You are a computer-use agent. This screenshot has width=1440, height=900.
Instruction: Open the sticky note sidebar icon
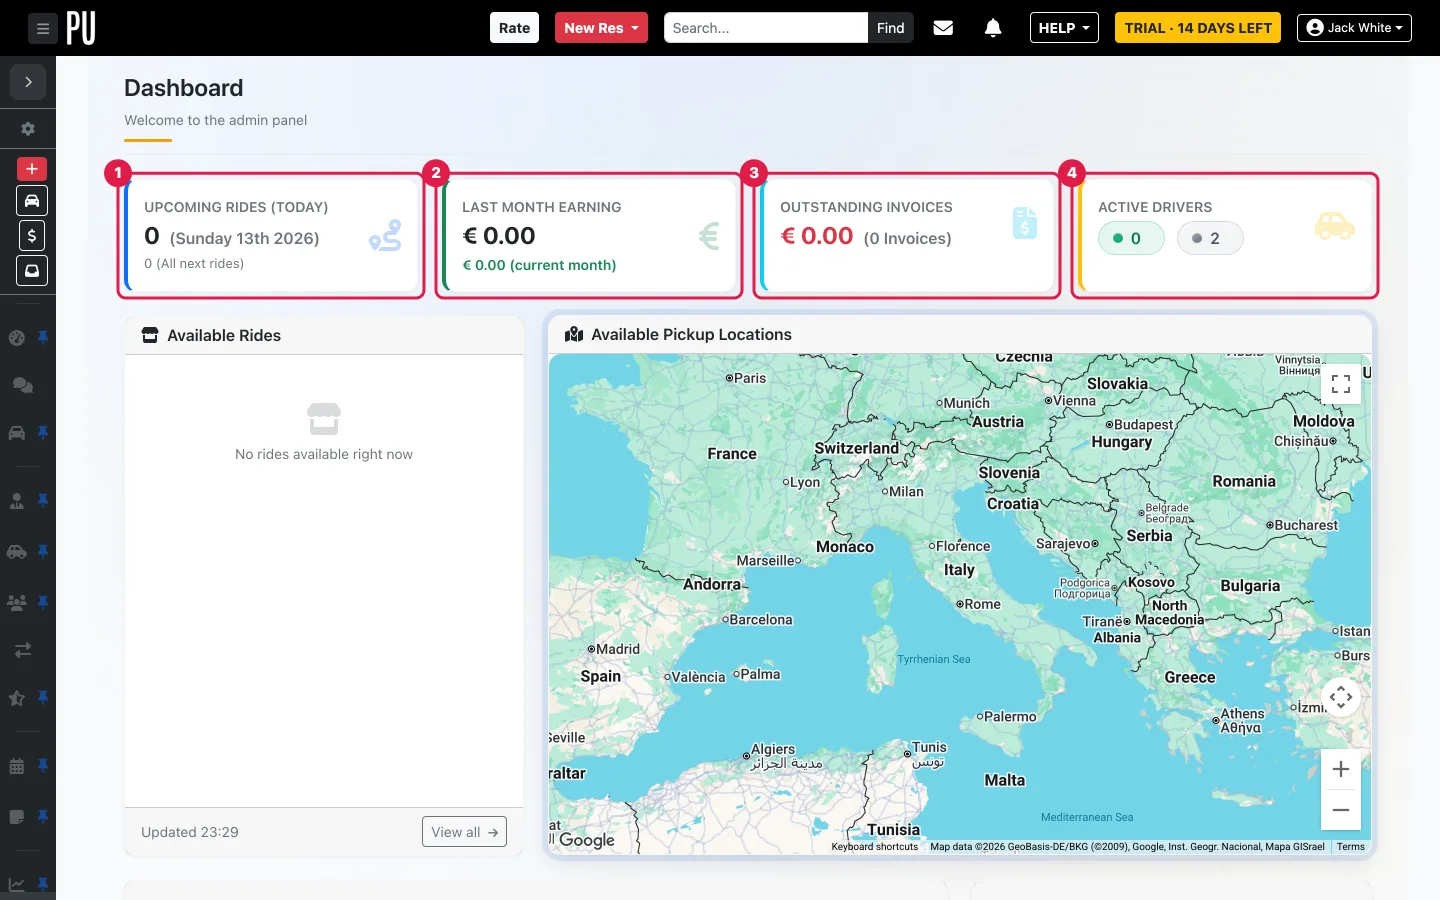coord(17,817)
